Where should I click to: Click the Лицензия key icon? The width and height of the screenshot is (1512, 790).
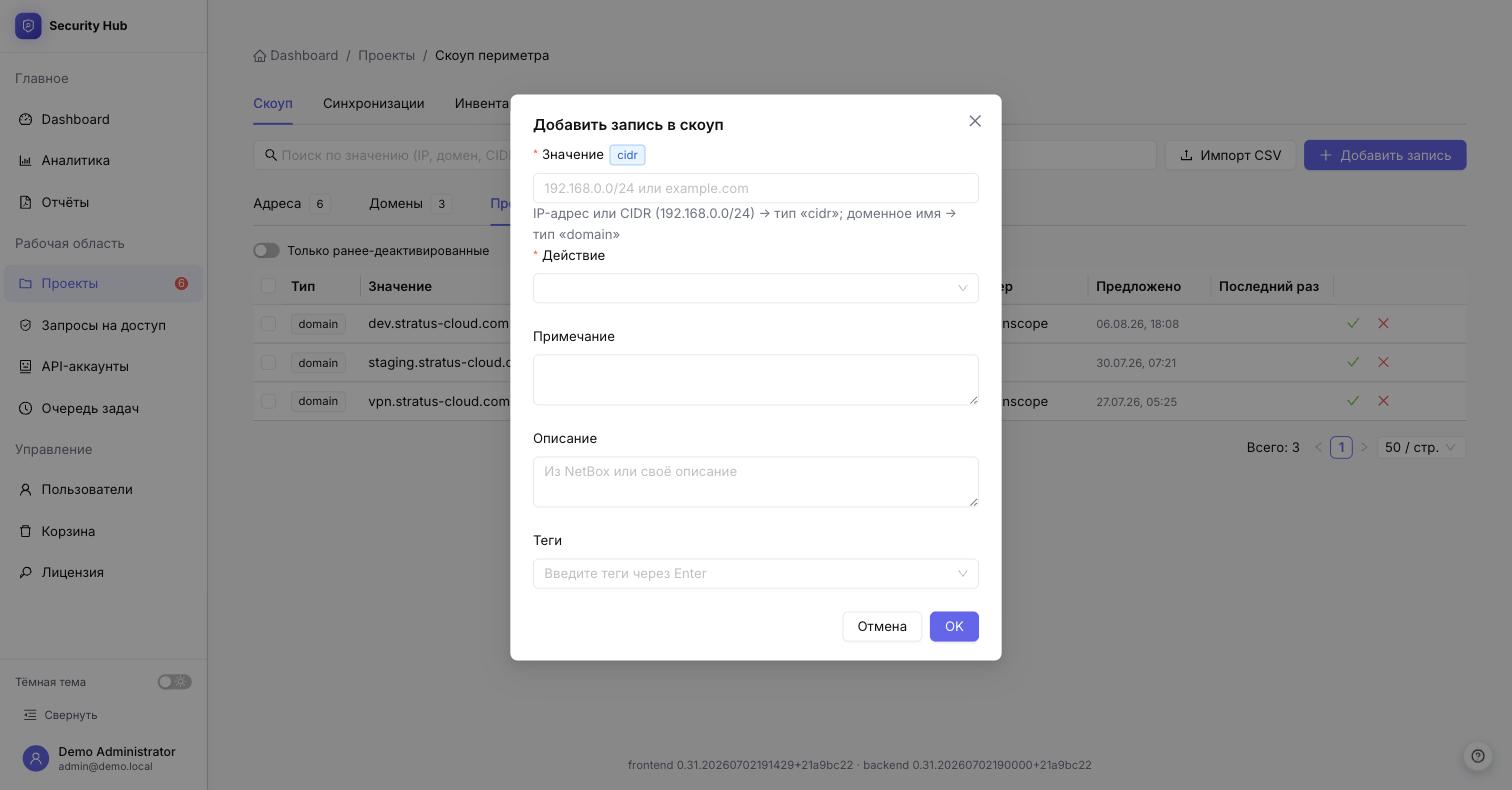pyautogui.click(x=26, y=572)
